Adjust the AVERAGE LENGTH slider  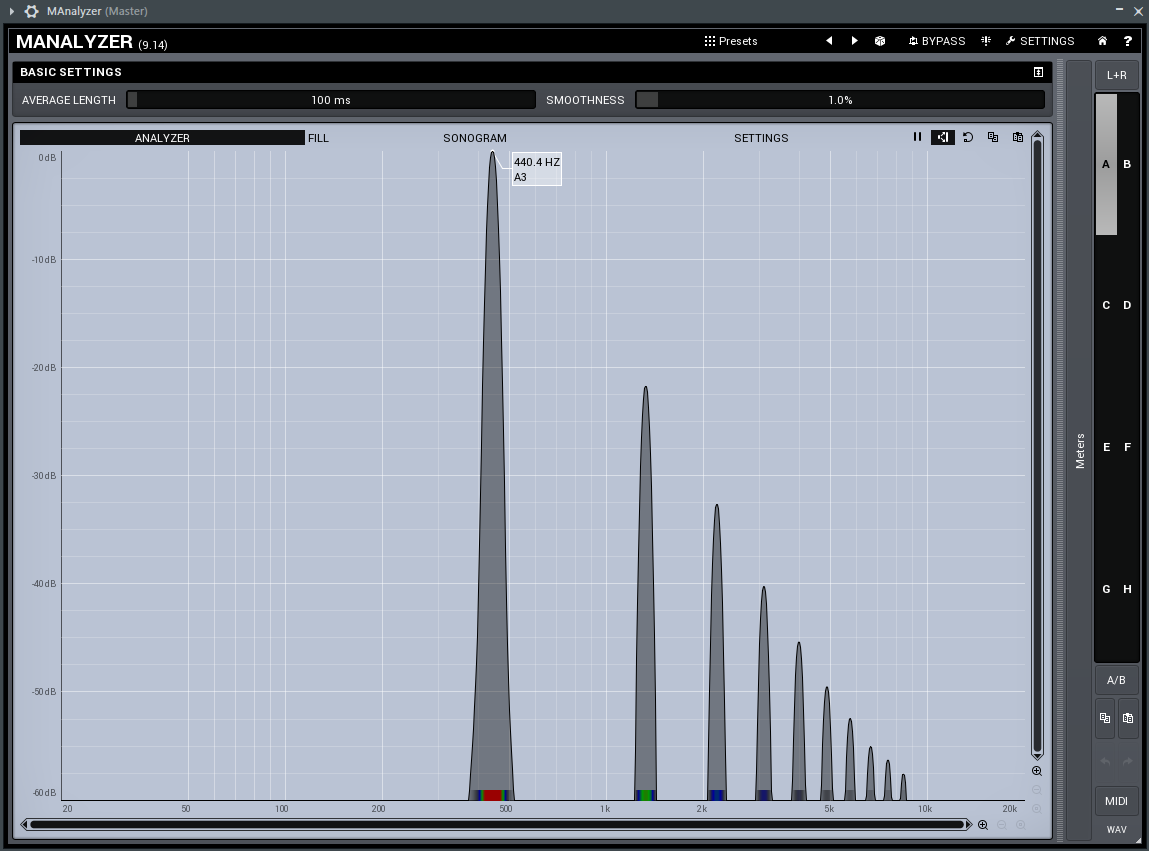tap(331, 100)
